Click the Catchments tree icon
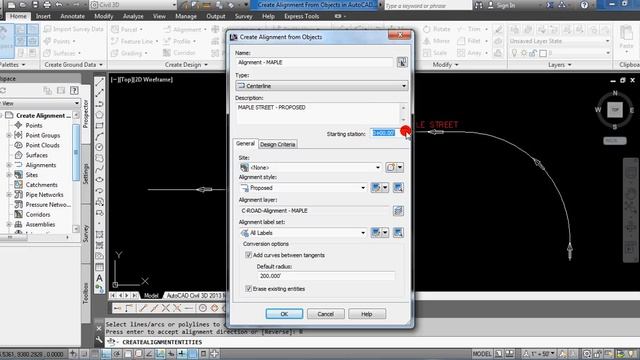Screen dimensions: 640x360 tap(18, 184)
